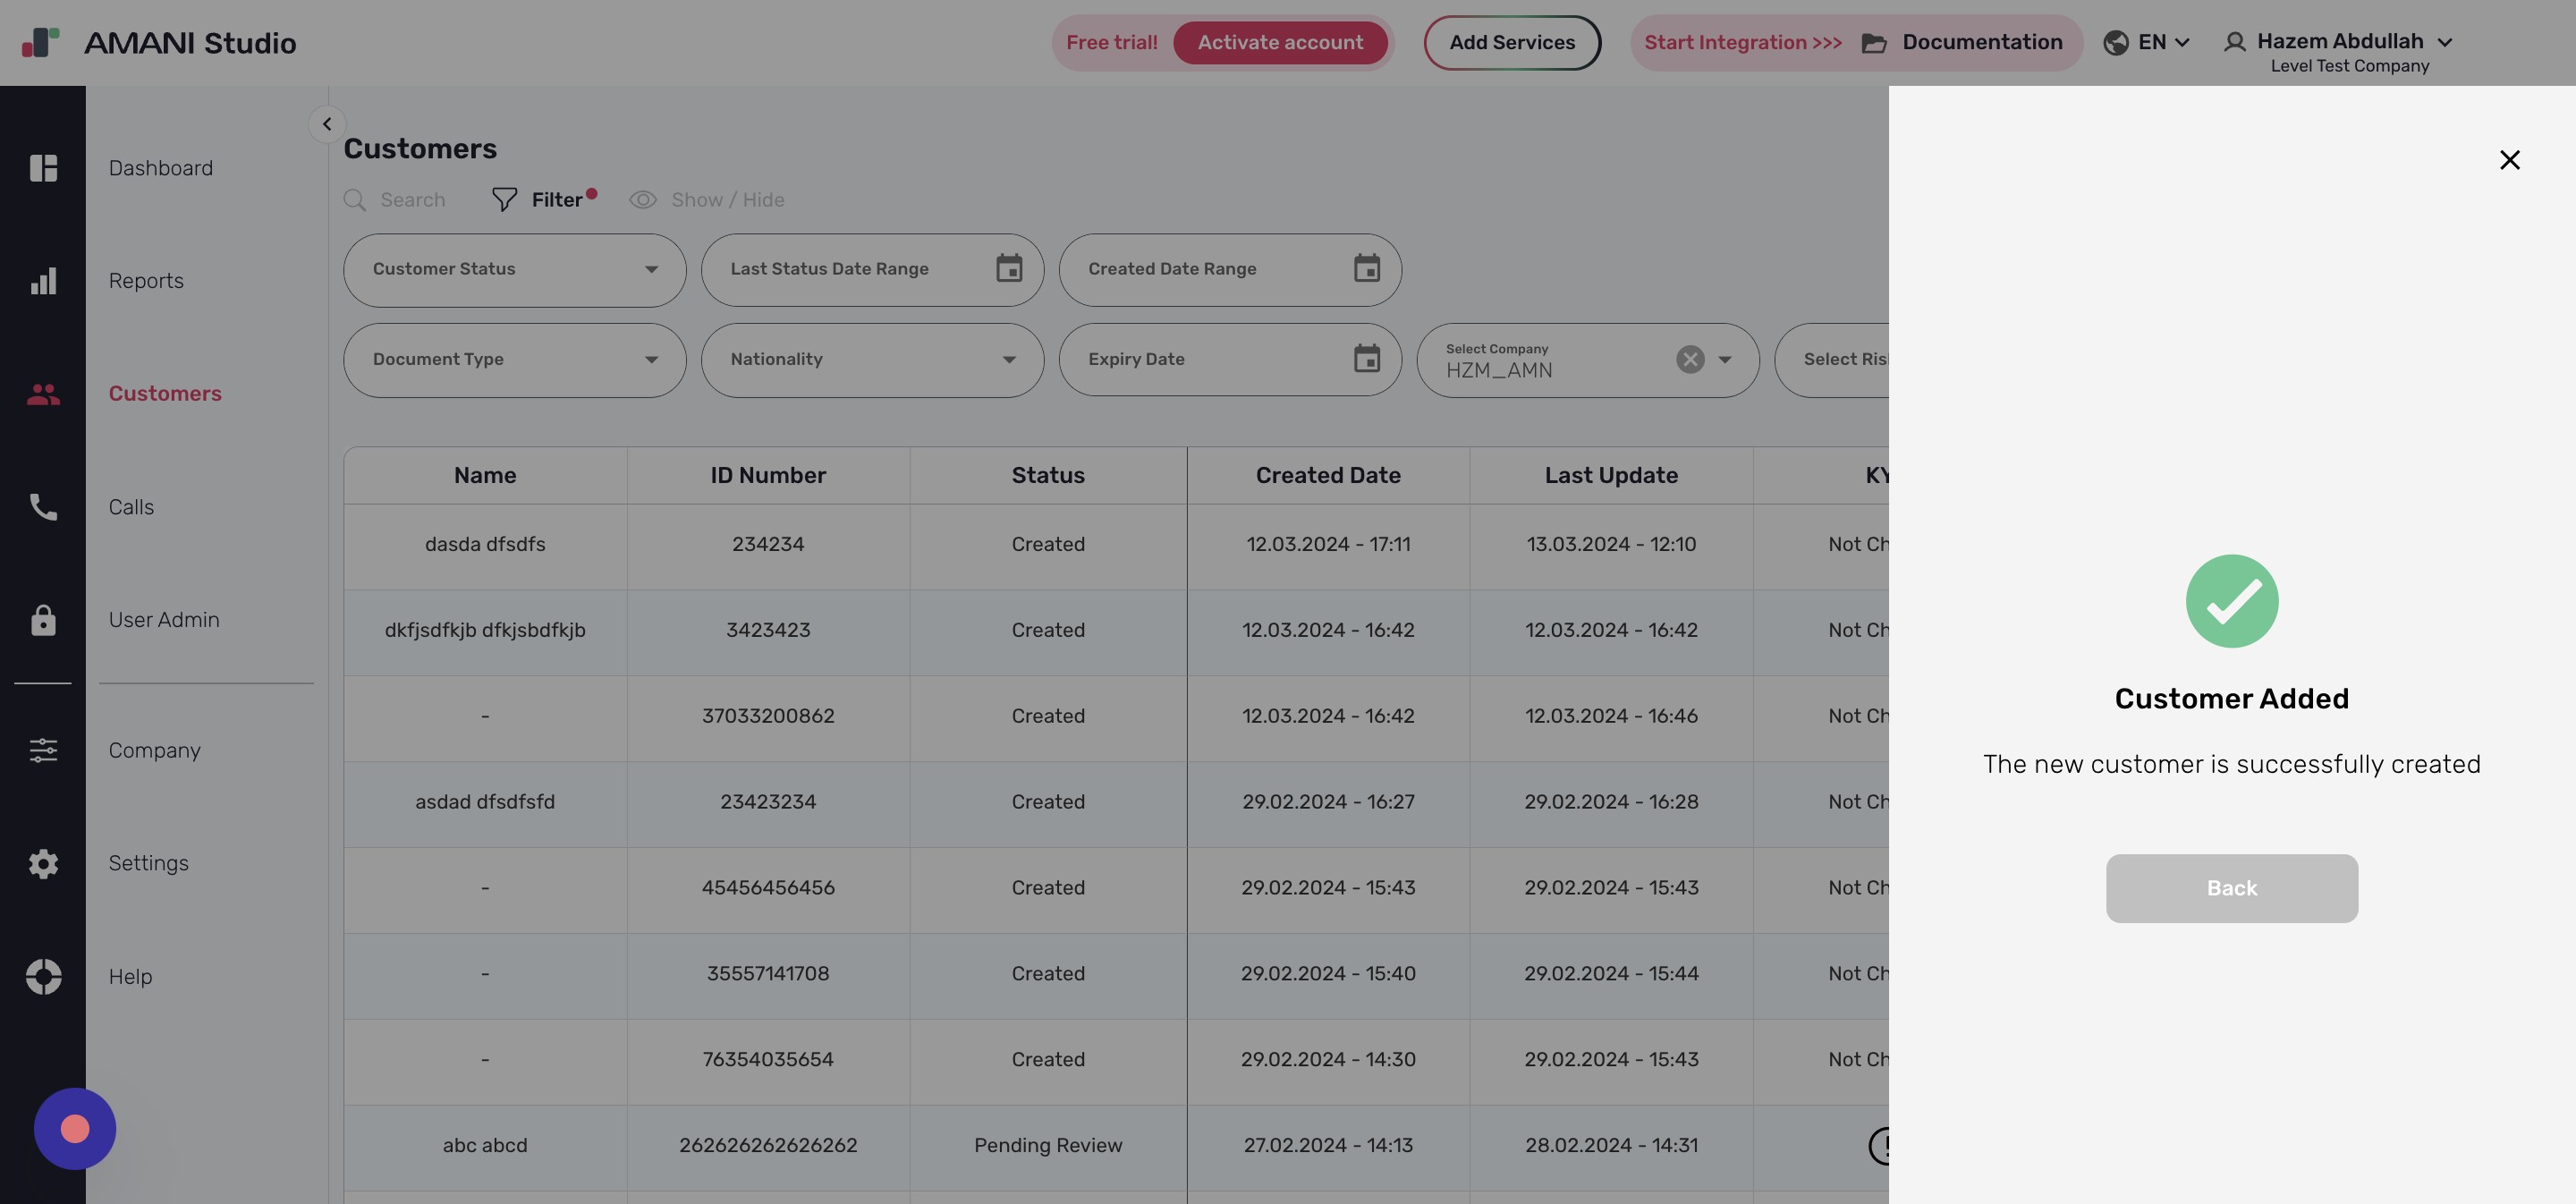Click the Activate account button

pyautogui.click(x=1279, y=42)
